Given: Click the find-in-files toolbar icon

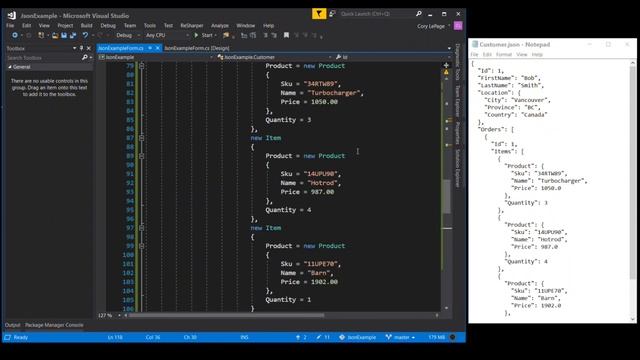Looking at the screenshot, I should click(x=226, y=36).
